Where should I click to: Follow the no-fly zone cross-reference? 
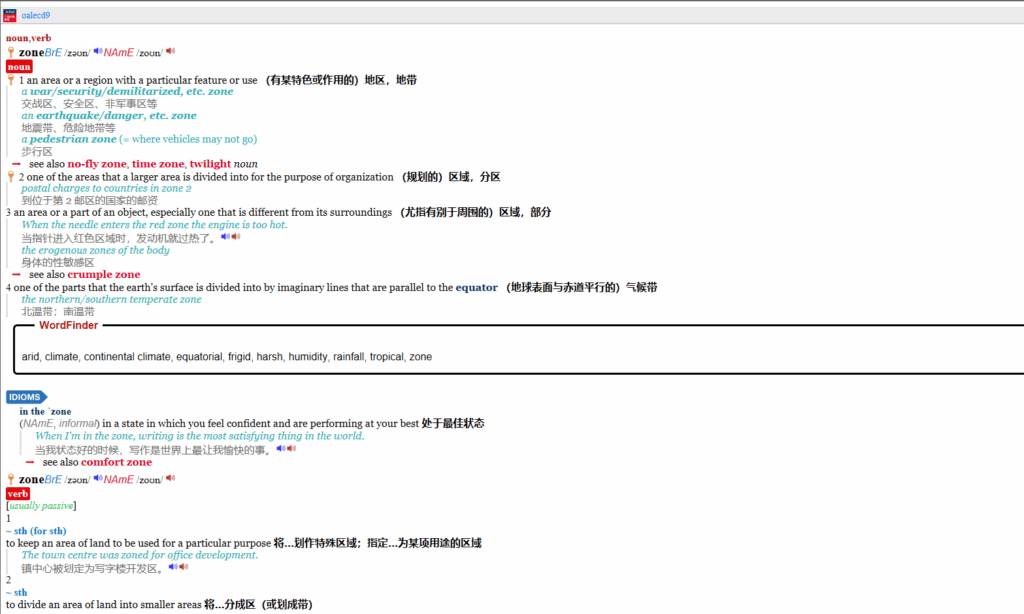97,164
